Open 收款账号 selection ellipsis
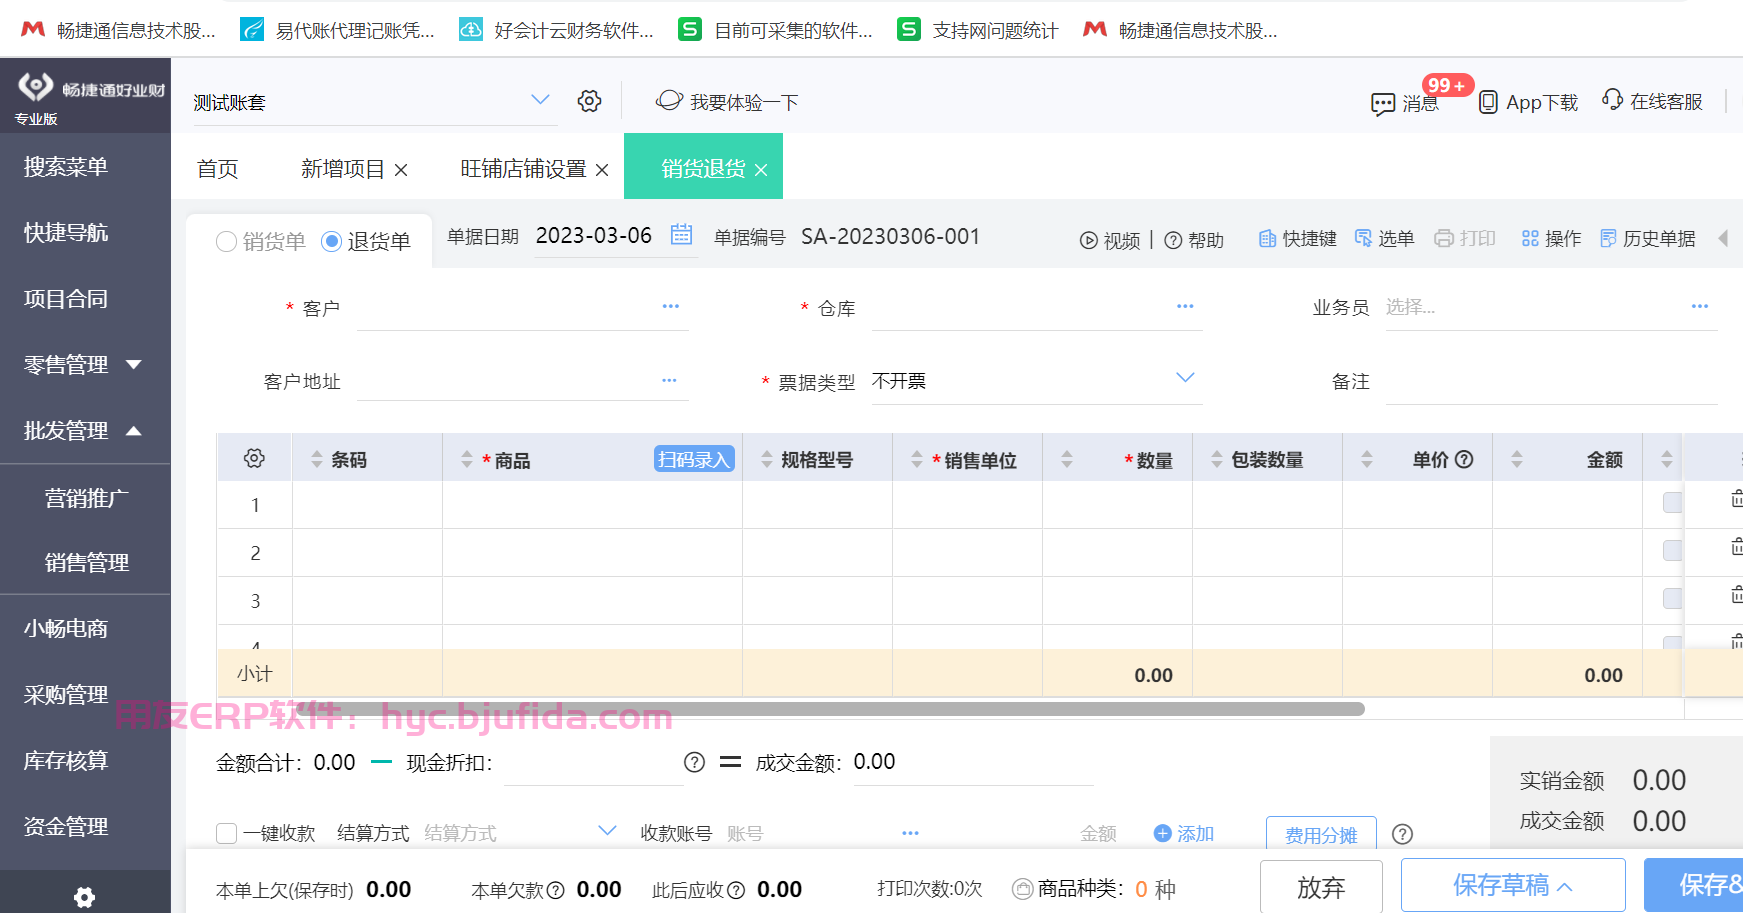Image resolution: width=1743 pixels, height=913 pixels. [910, 833]
